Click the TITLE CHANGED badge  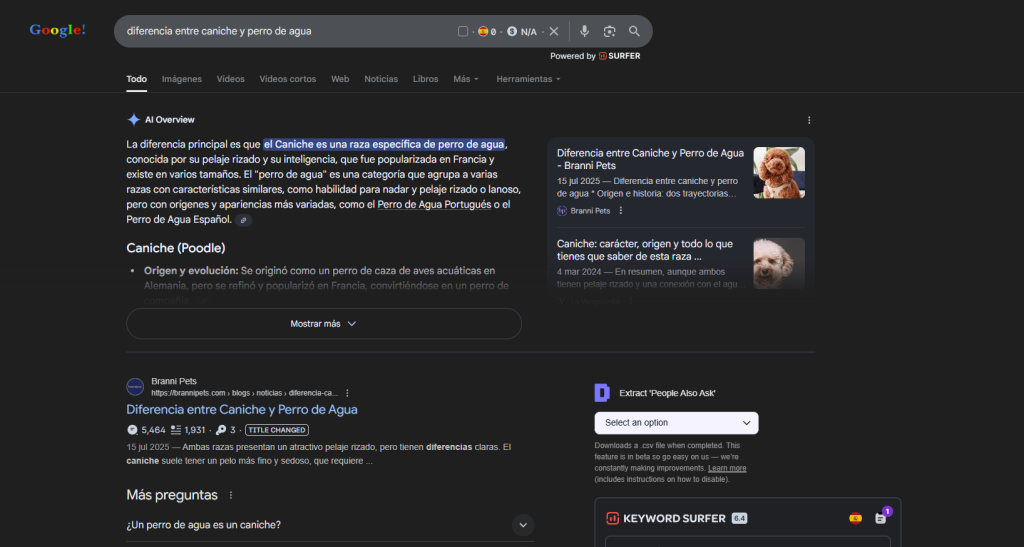(277, 430)
